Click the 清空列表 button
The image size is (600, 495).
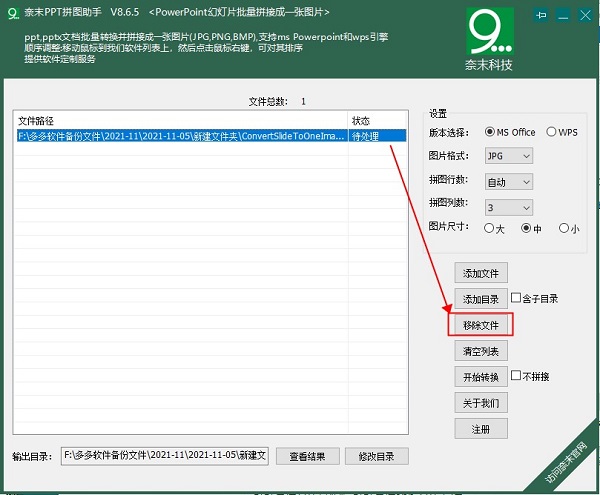coord(481,351)
